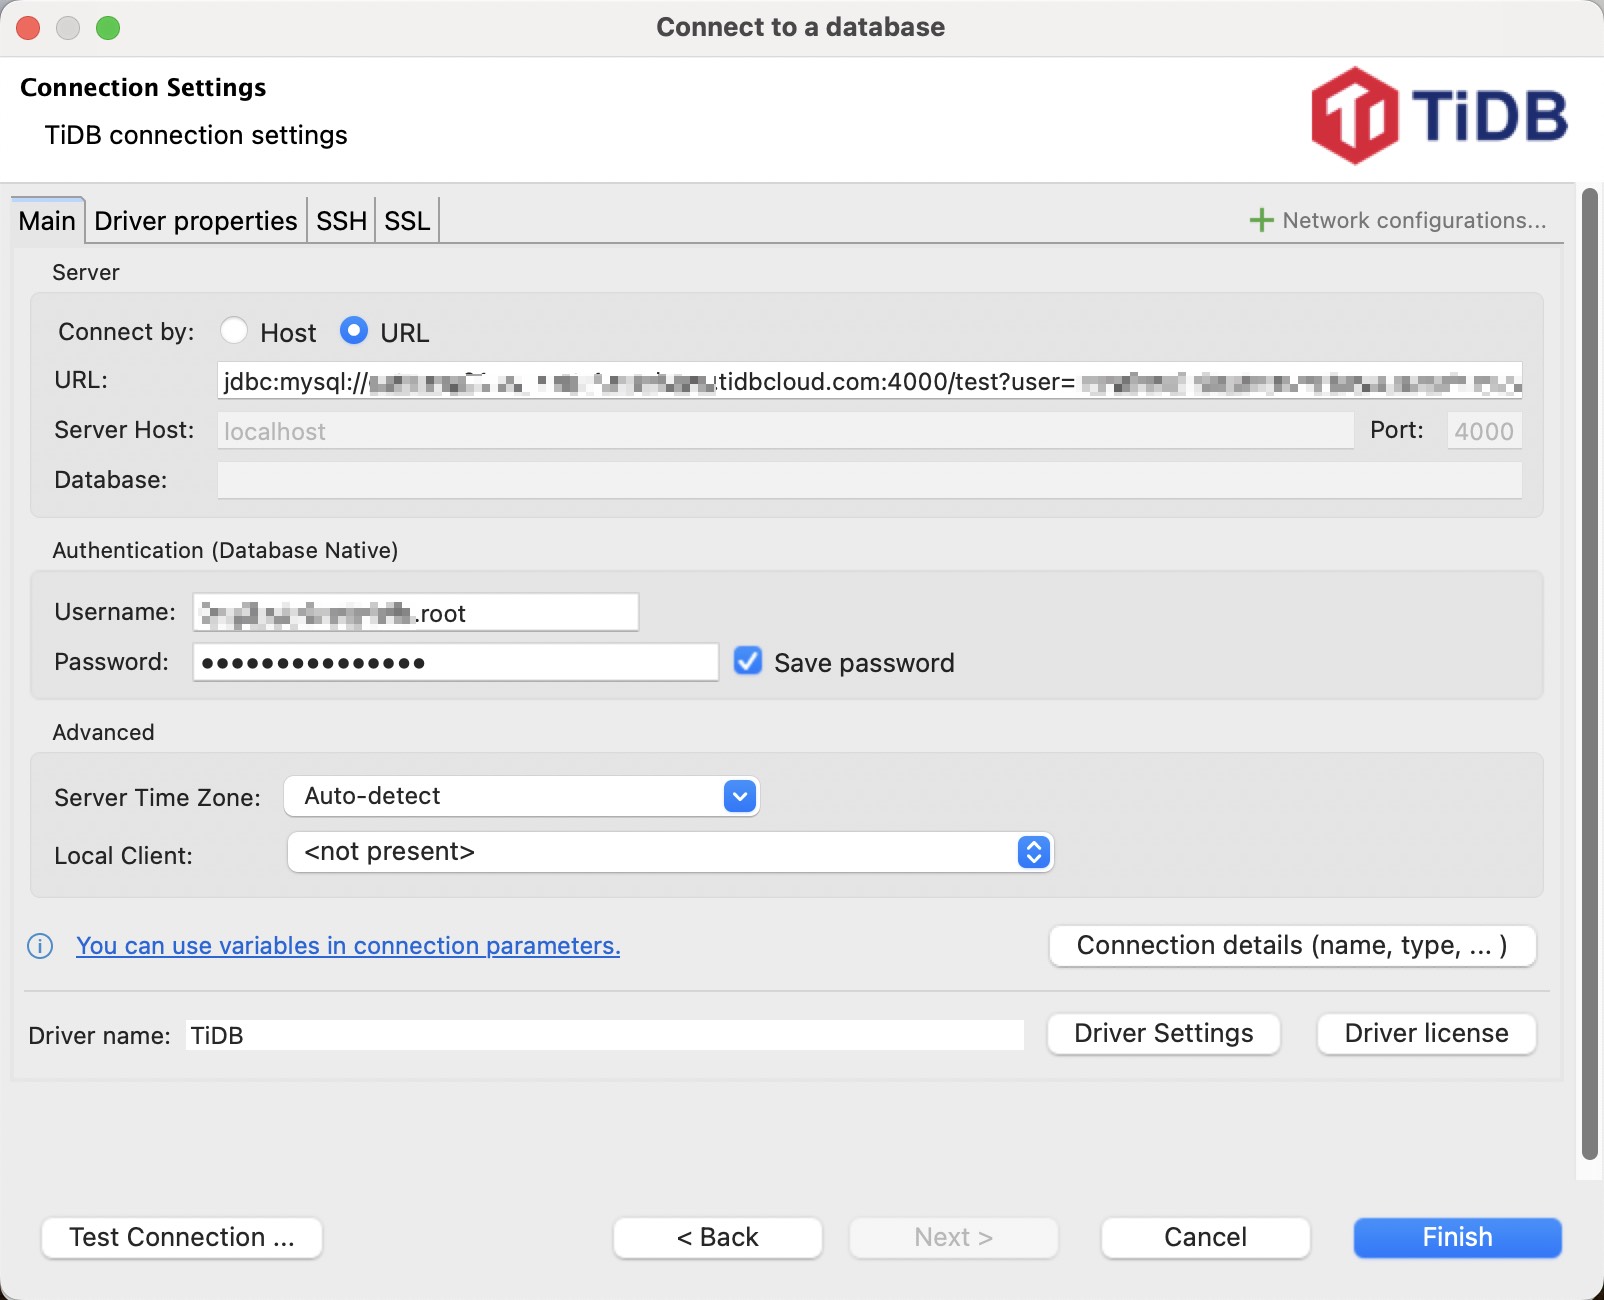This screenshot has width=1604, height=1300.
Task: Go back with the Back button
Action: click(x=718, y=1238)
